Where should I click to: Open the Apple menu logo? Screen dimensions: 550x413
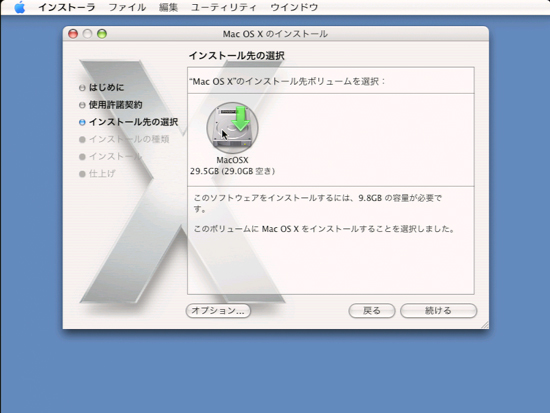click(20, 7)
